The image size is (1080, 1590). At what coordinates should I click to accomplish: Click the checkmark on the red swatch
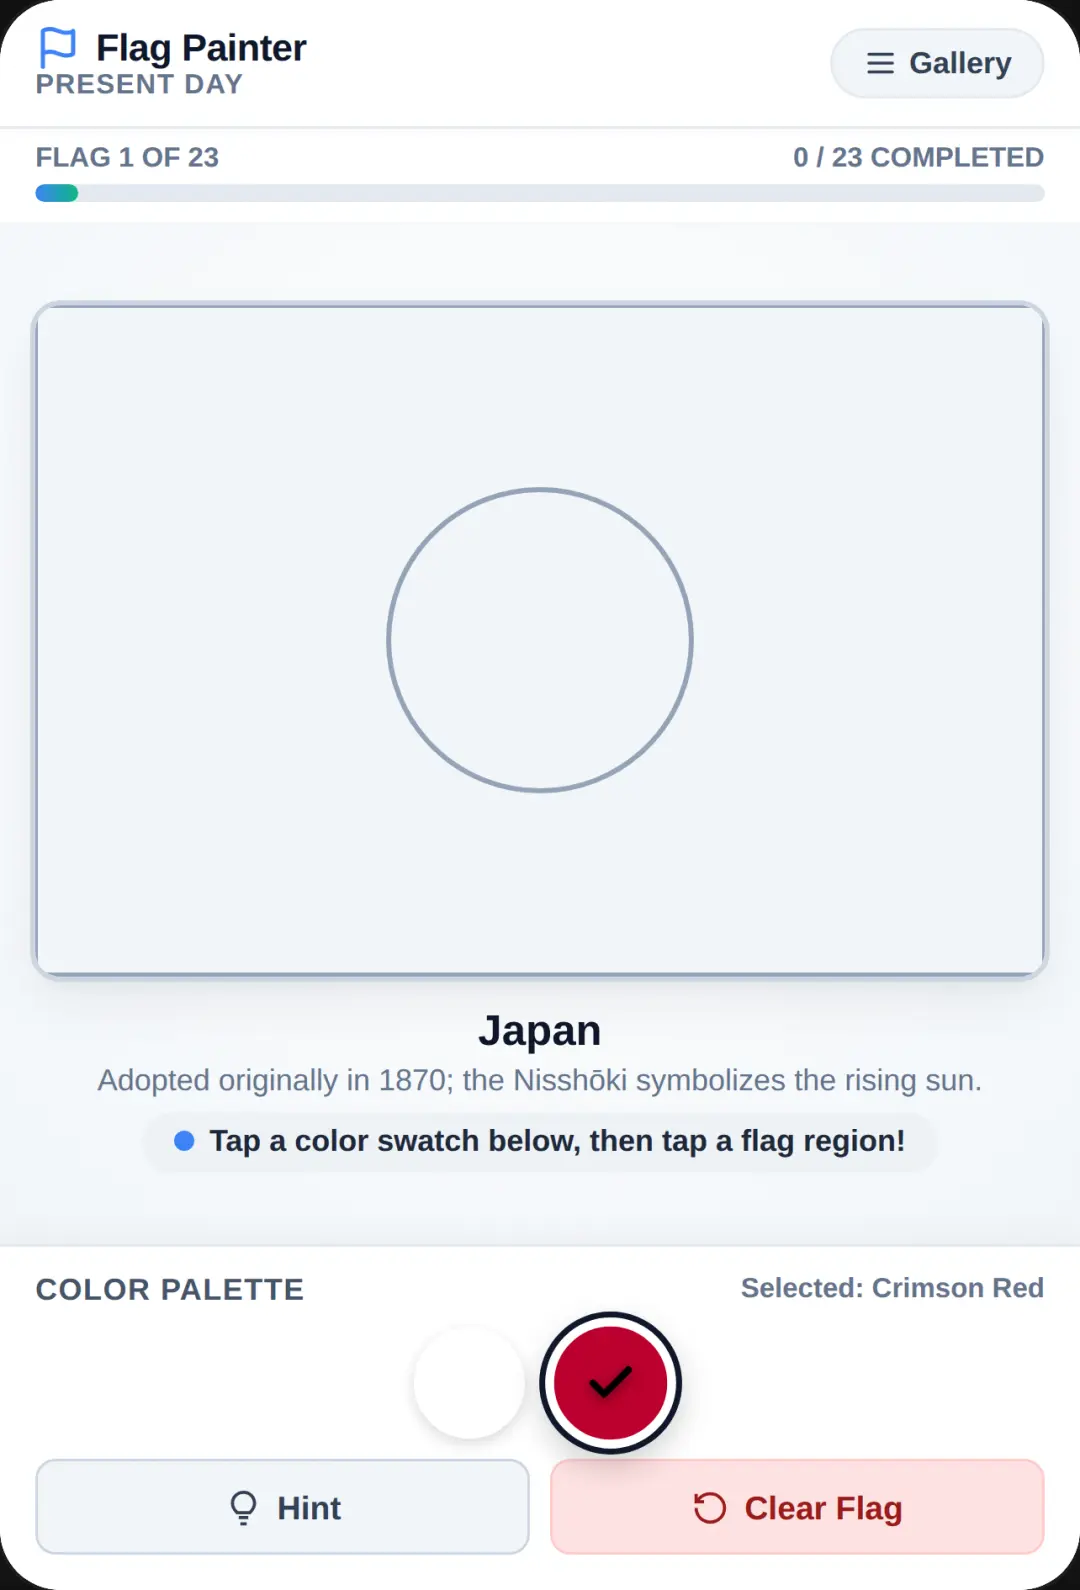click(610, 1382)
